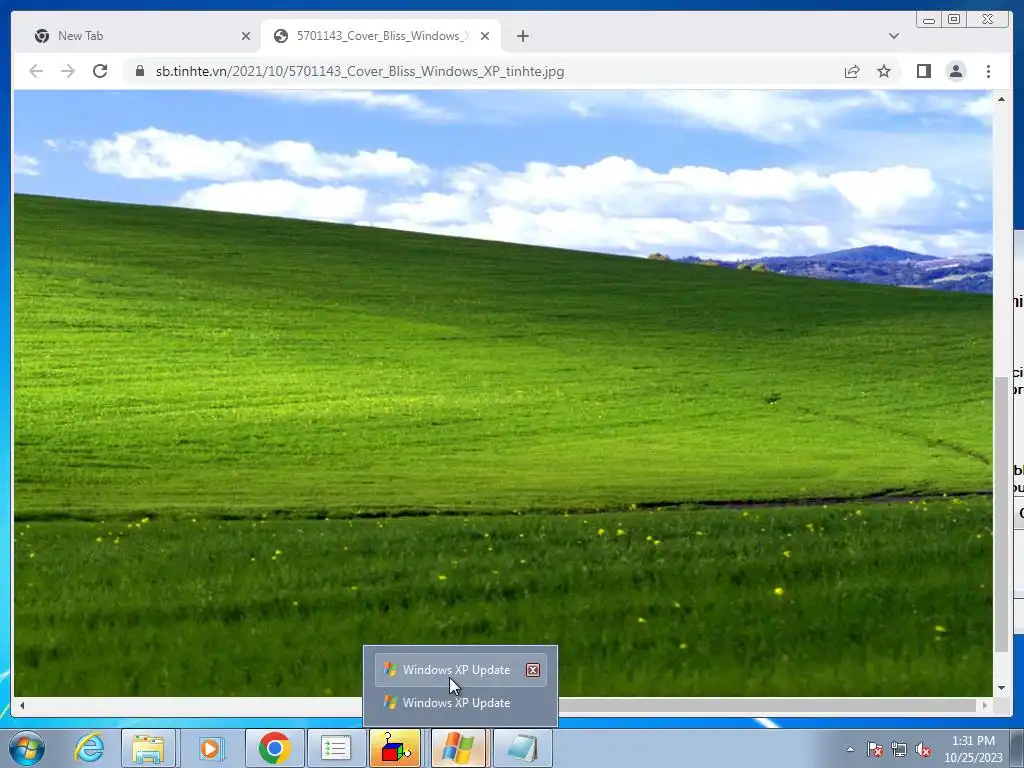Launch Internet Explorer from the taskbar
Viewport: 1024px width, 768px height.
[x=89, y=748]
